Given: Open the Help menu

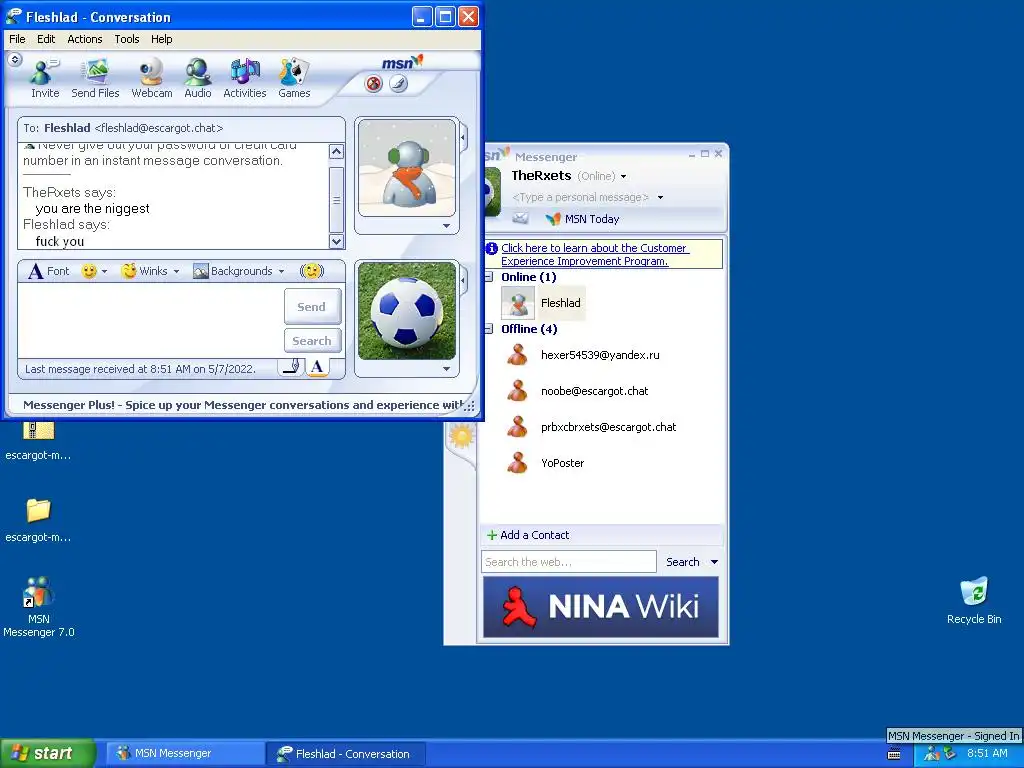Looking at the screenshot, I should [x=161, y=39].
